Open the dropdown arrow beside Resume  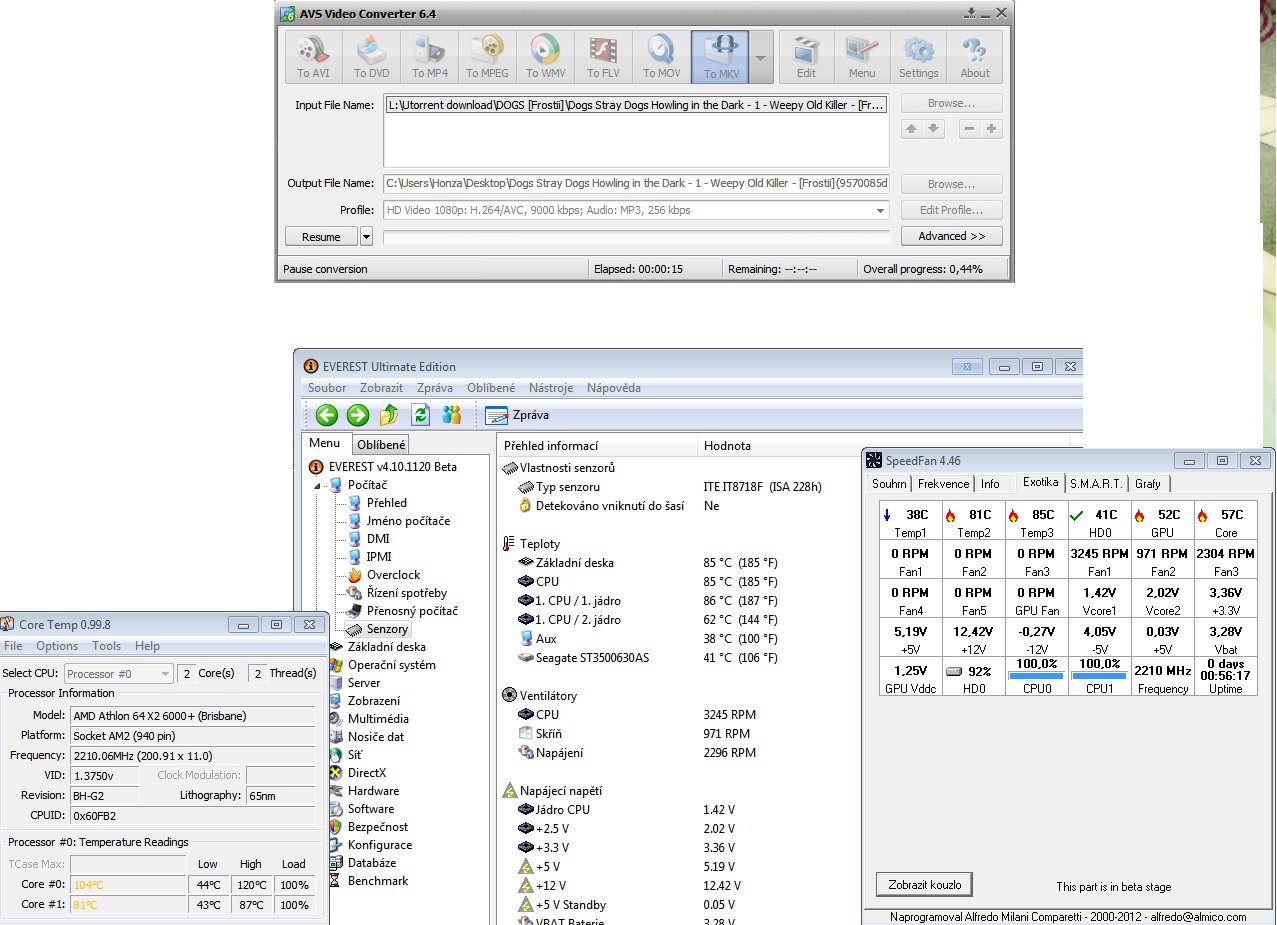coord(366,237)
